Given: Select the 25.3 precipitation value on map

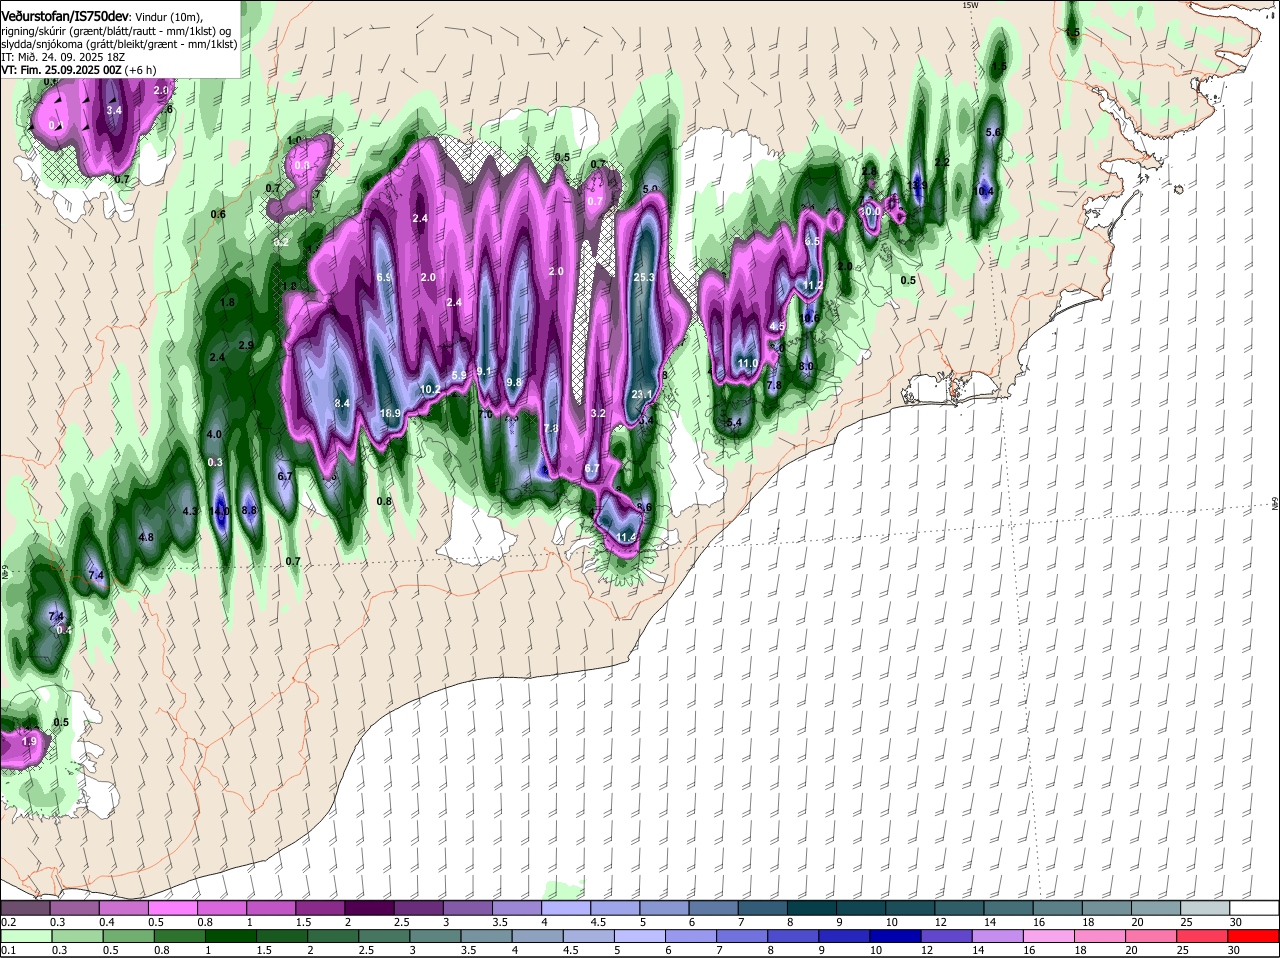Looking at the screenshot, I should click(x=644, y=277).
